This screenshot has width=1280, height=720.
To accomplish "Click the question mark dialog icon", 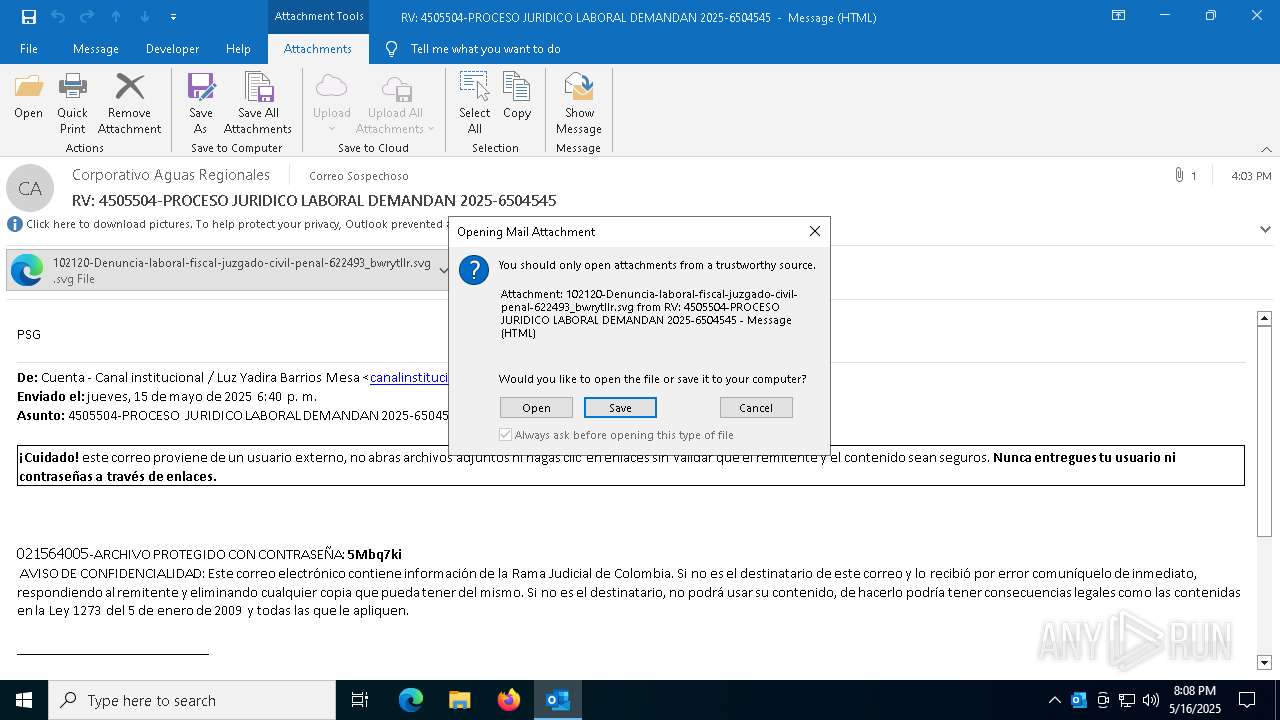I will click(x=474, y=270).
